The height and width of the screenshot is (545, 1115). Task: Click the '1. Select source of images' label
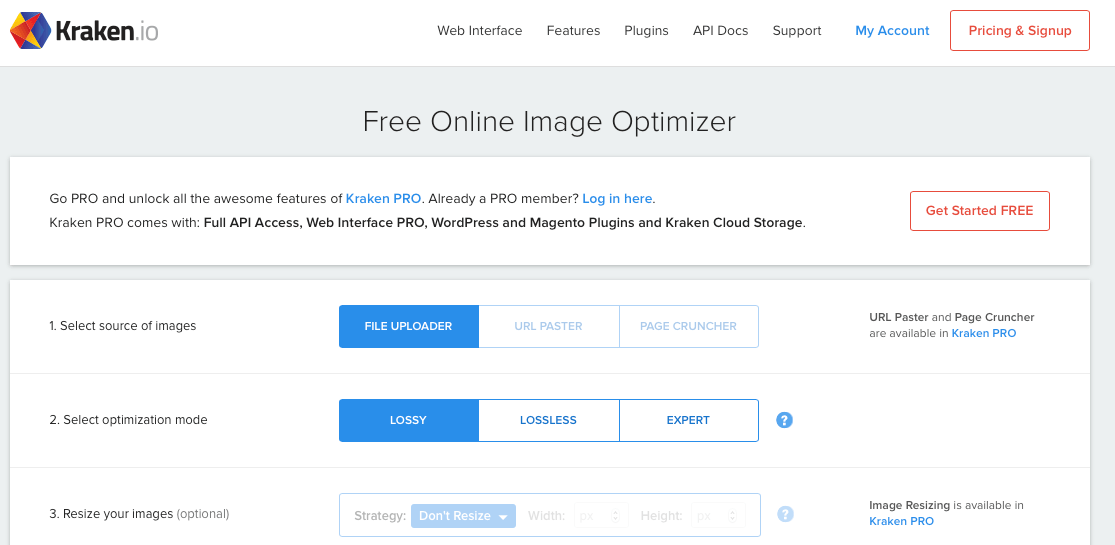(x=122, y=326)
